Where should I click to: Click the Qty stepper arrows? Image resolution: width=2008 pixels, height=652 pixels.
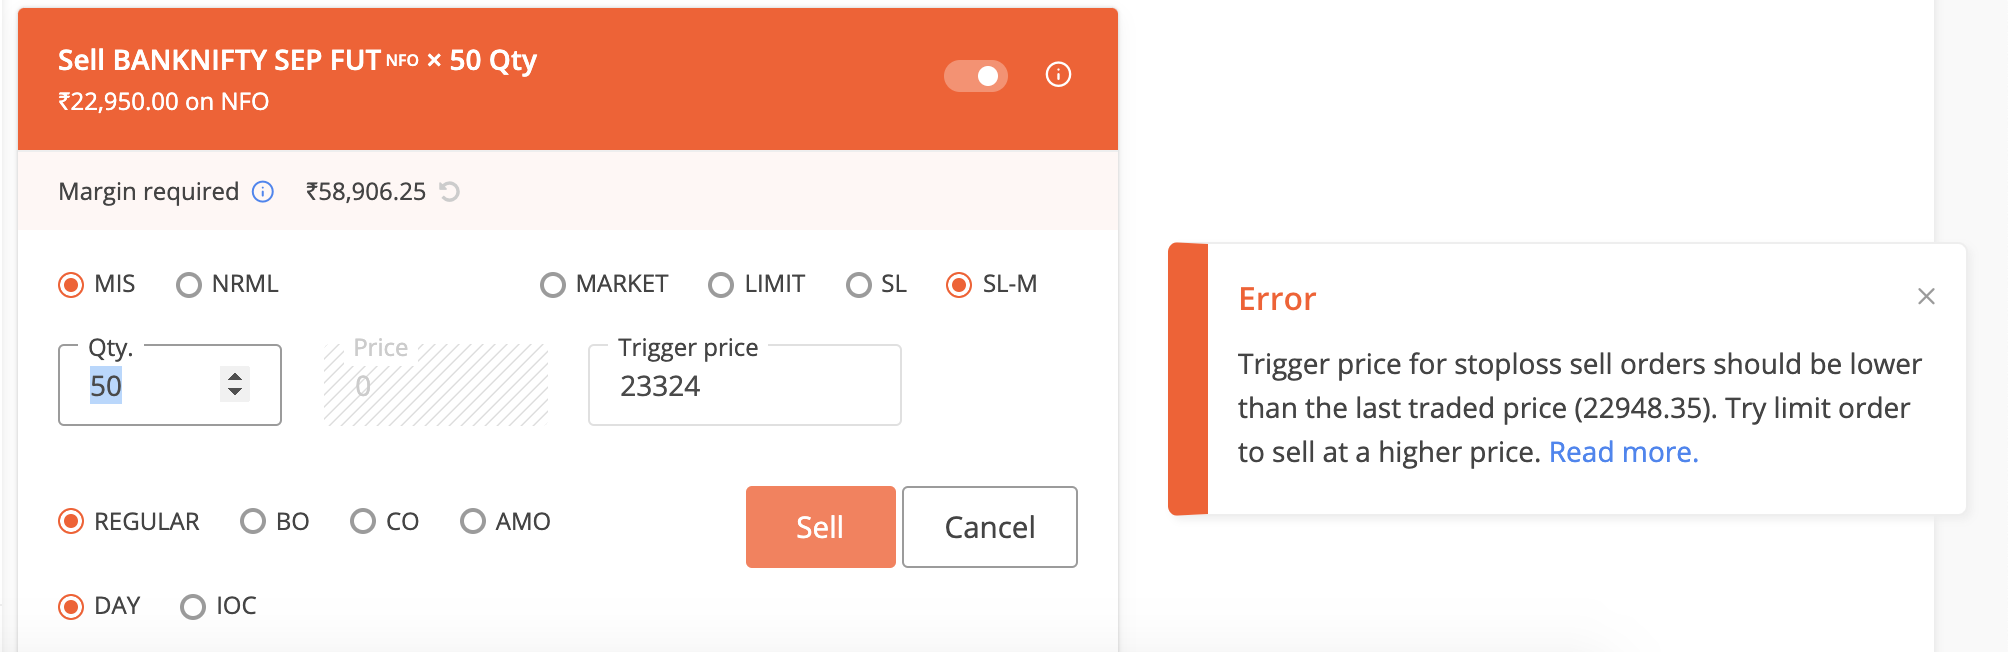pyautogui.click(x=235, y=384)
